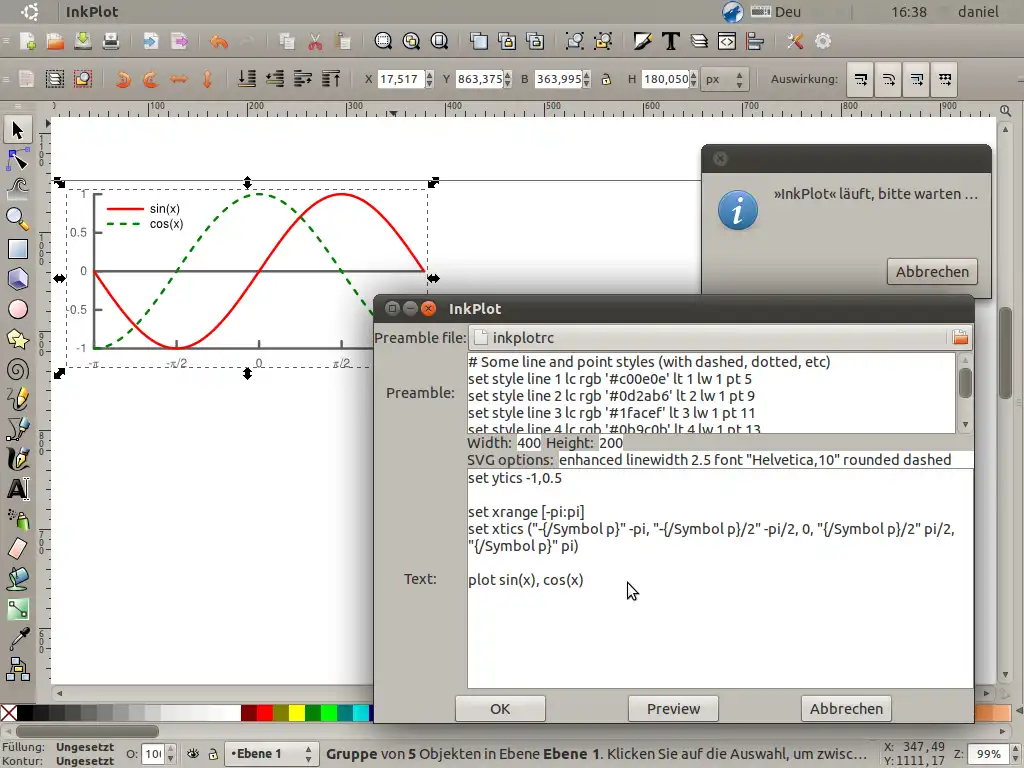Open document properties with the gear icon

[x=823, y=42]
